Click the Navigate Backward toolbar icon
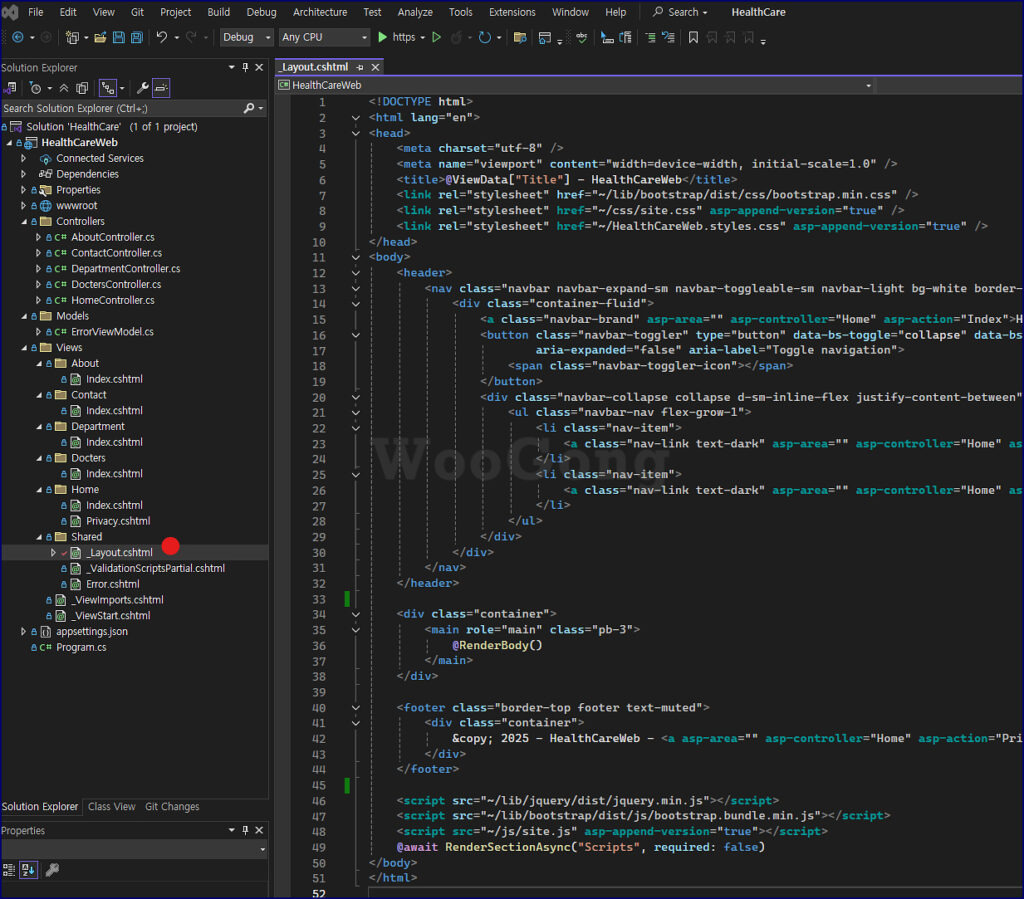Viewport: 1024px width, 899px height. (18, 37)
